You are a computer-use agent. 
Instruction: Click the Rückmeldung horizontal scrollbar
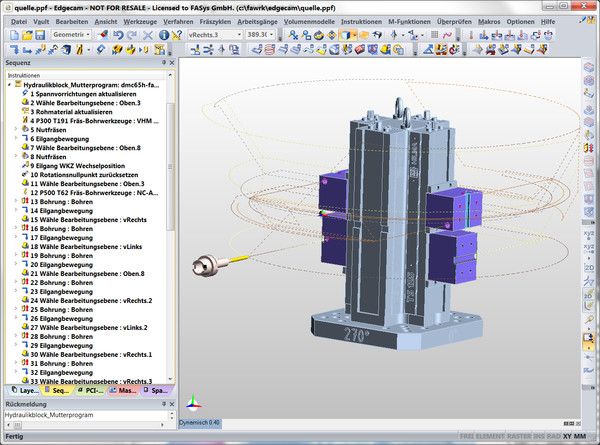tap(85, 425)
